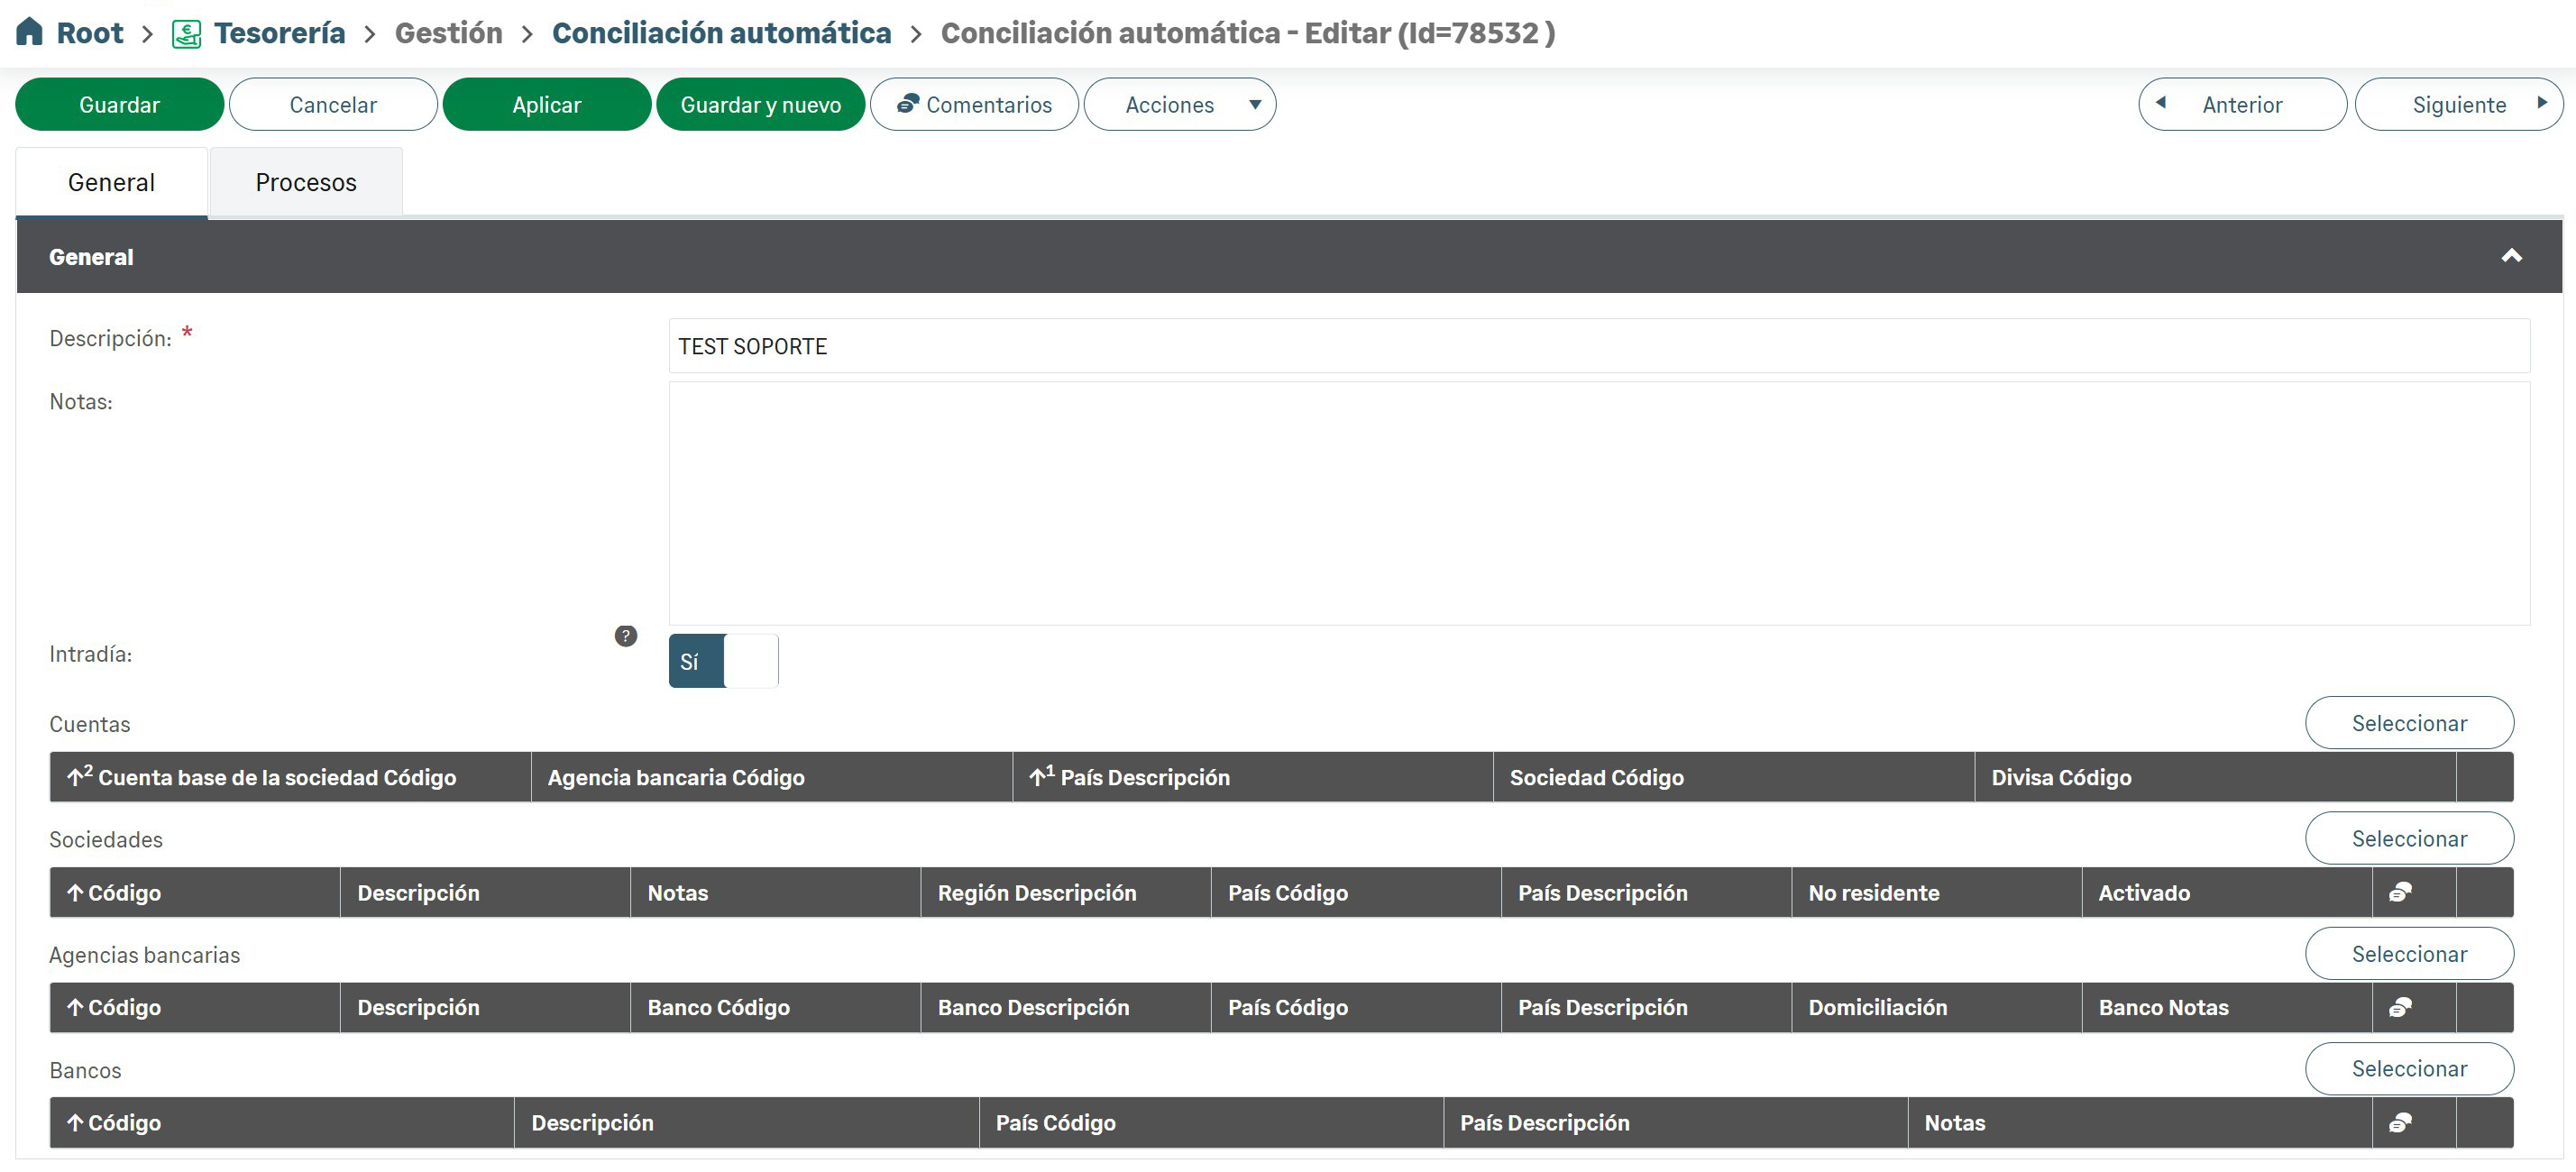Collapse the General section with chevron
The image size is (2576, 1172).
2511,257
